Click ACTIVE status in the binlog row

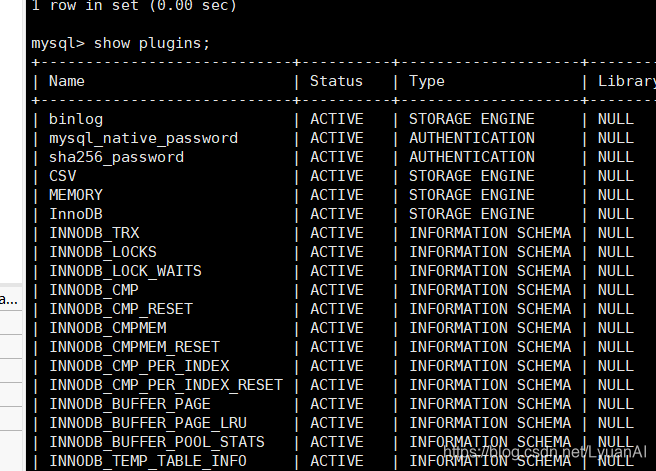pos(337,119)
